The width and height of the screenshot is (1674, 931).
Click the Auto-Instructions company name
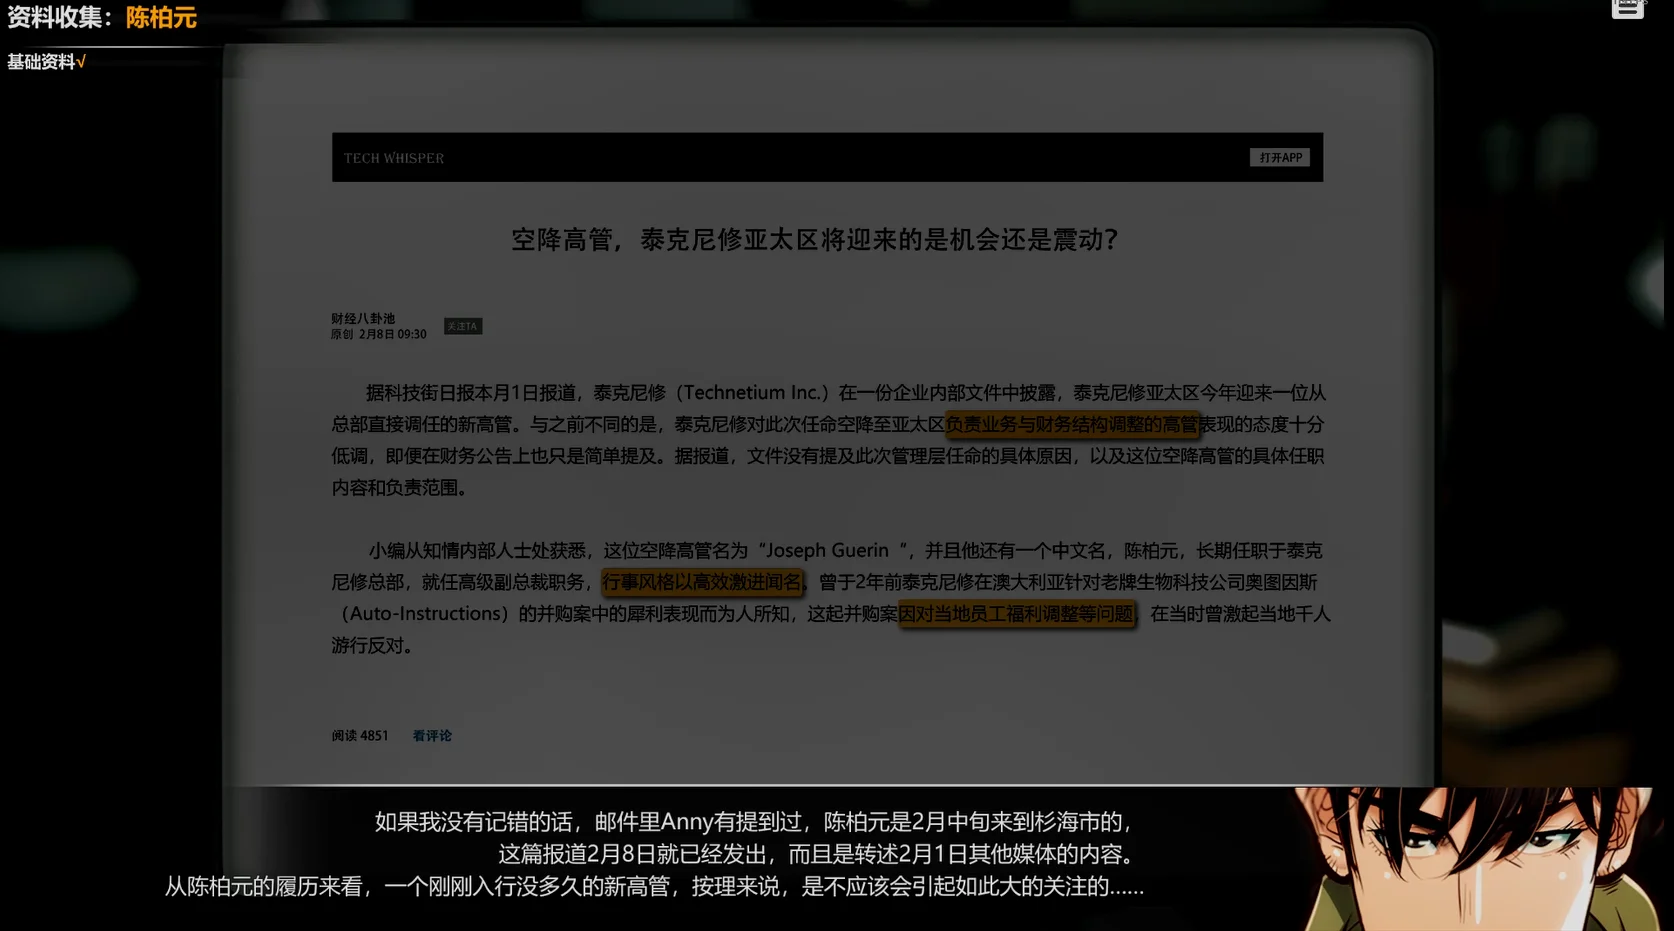(x=425, y=614)
